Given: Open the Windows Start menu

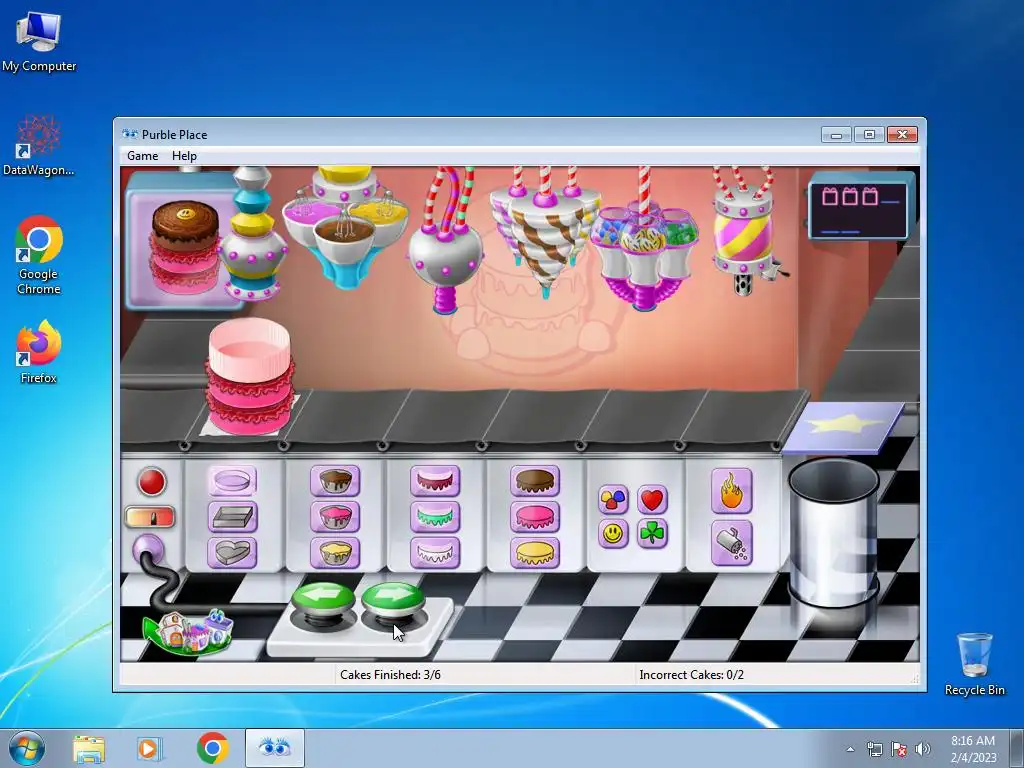Looking at the screenshot, I should (x=27, y=748).
